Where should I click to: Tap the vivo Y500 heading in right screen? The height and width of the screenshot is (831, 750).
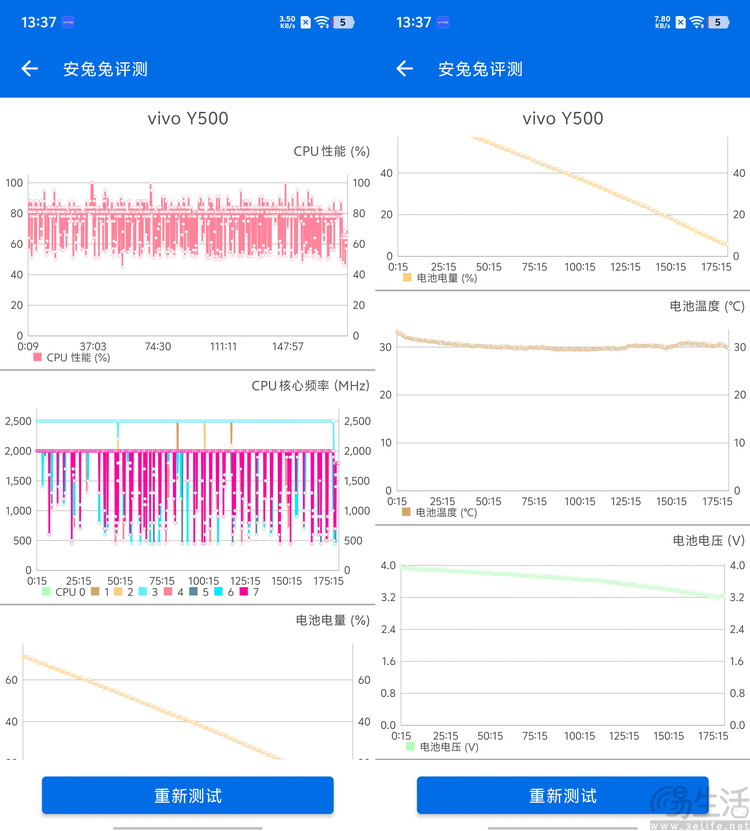[562, 118]
